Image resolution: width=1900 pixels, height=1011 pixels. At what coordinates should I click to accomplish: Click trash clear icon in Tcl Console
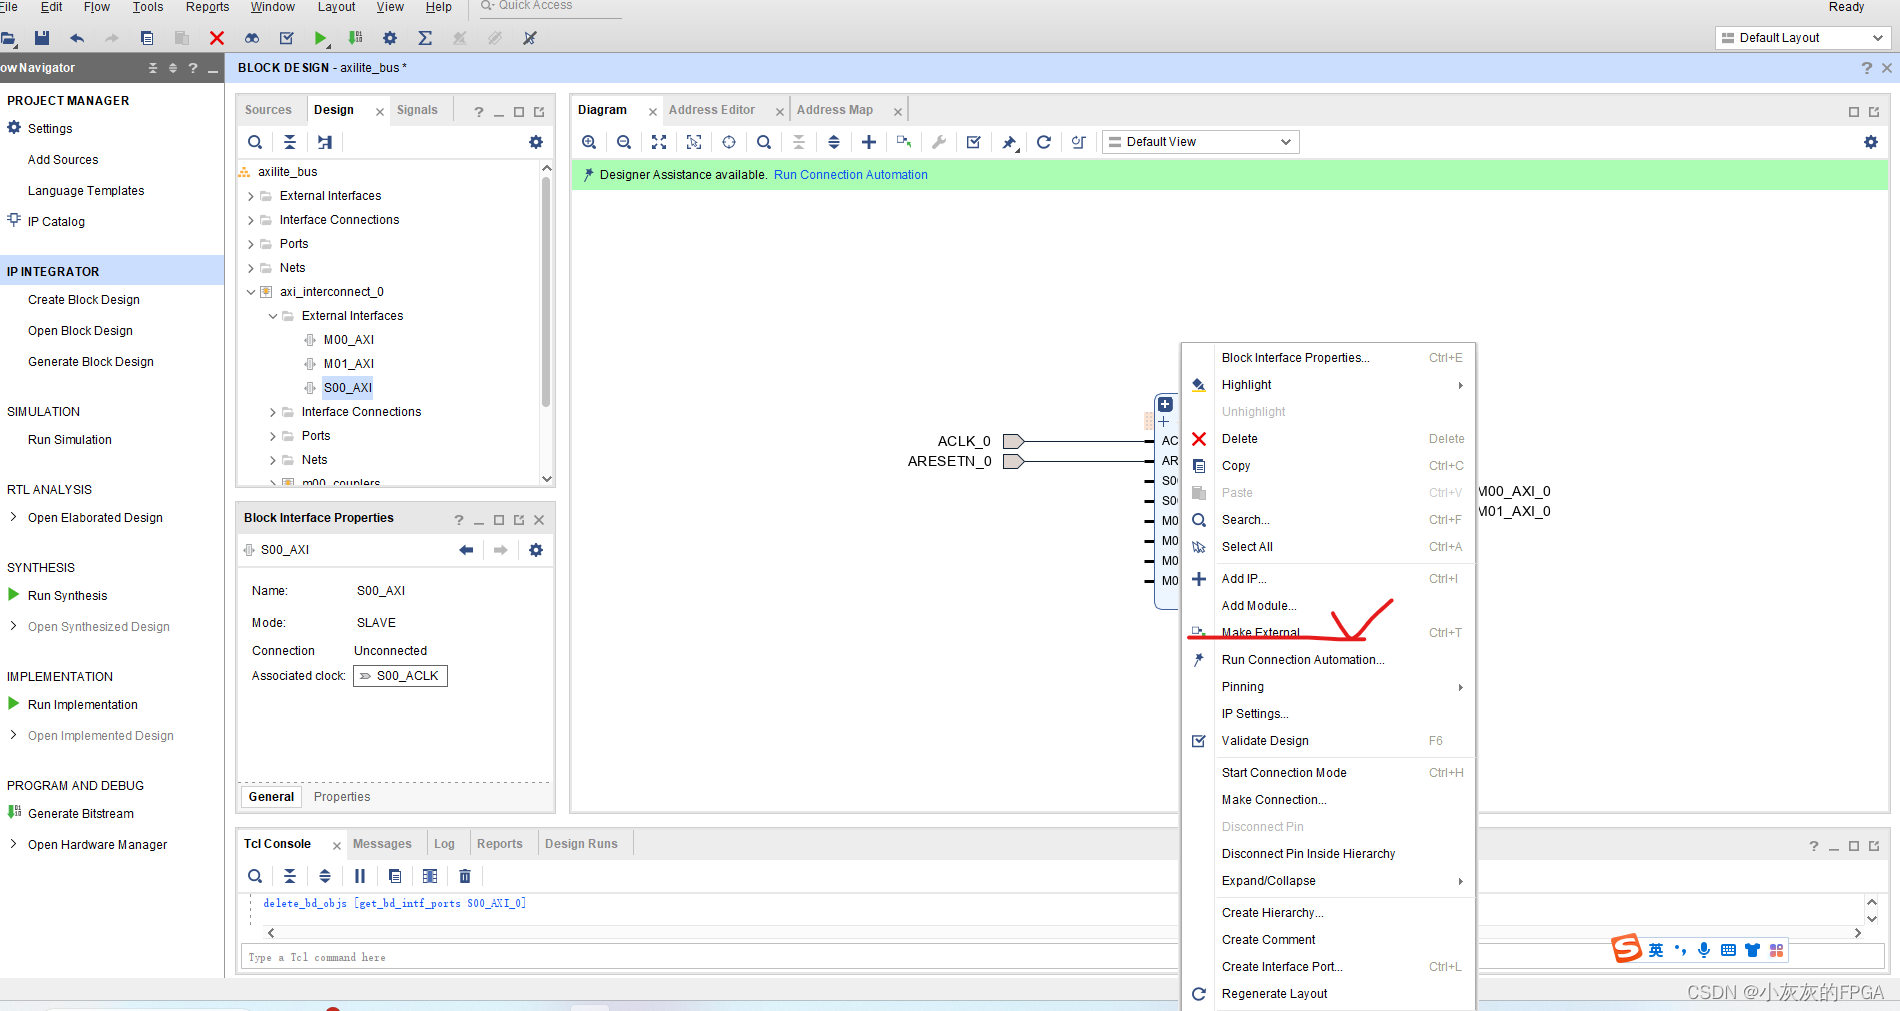(x=465, y=876)
